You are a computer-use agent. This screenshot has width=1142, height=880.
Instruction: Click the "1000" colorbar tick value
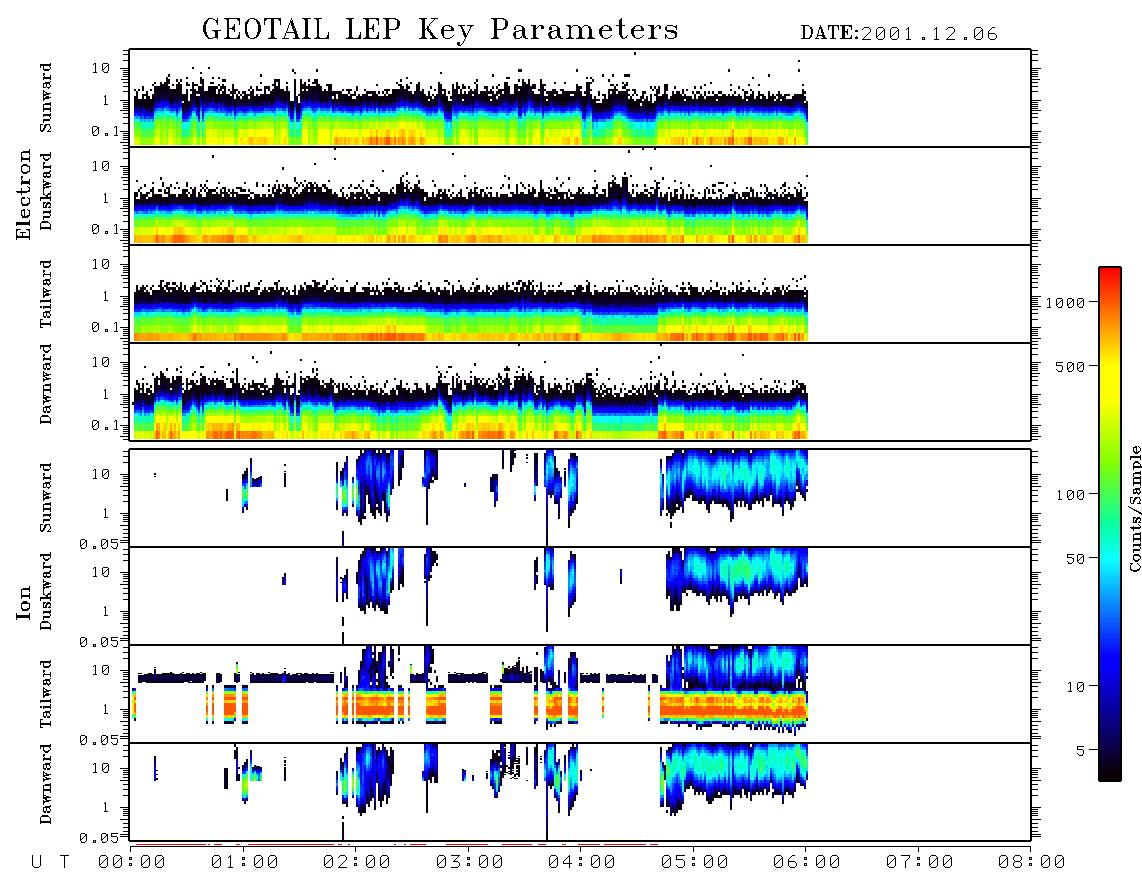point(1065,302)
